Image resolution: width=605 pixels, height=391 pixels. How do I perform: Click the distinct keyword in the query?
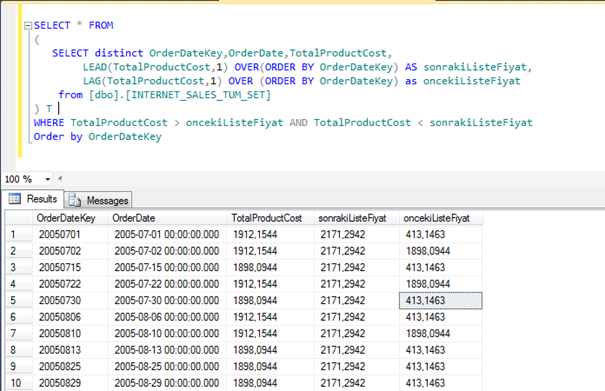(119, 53)
